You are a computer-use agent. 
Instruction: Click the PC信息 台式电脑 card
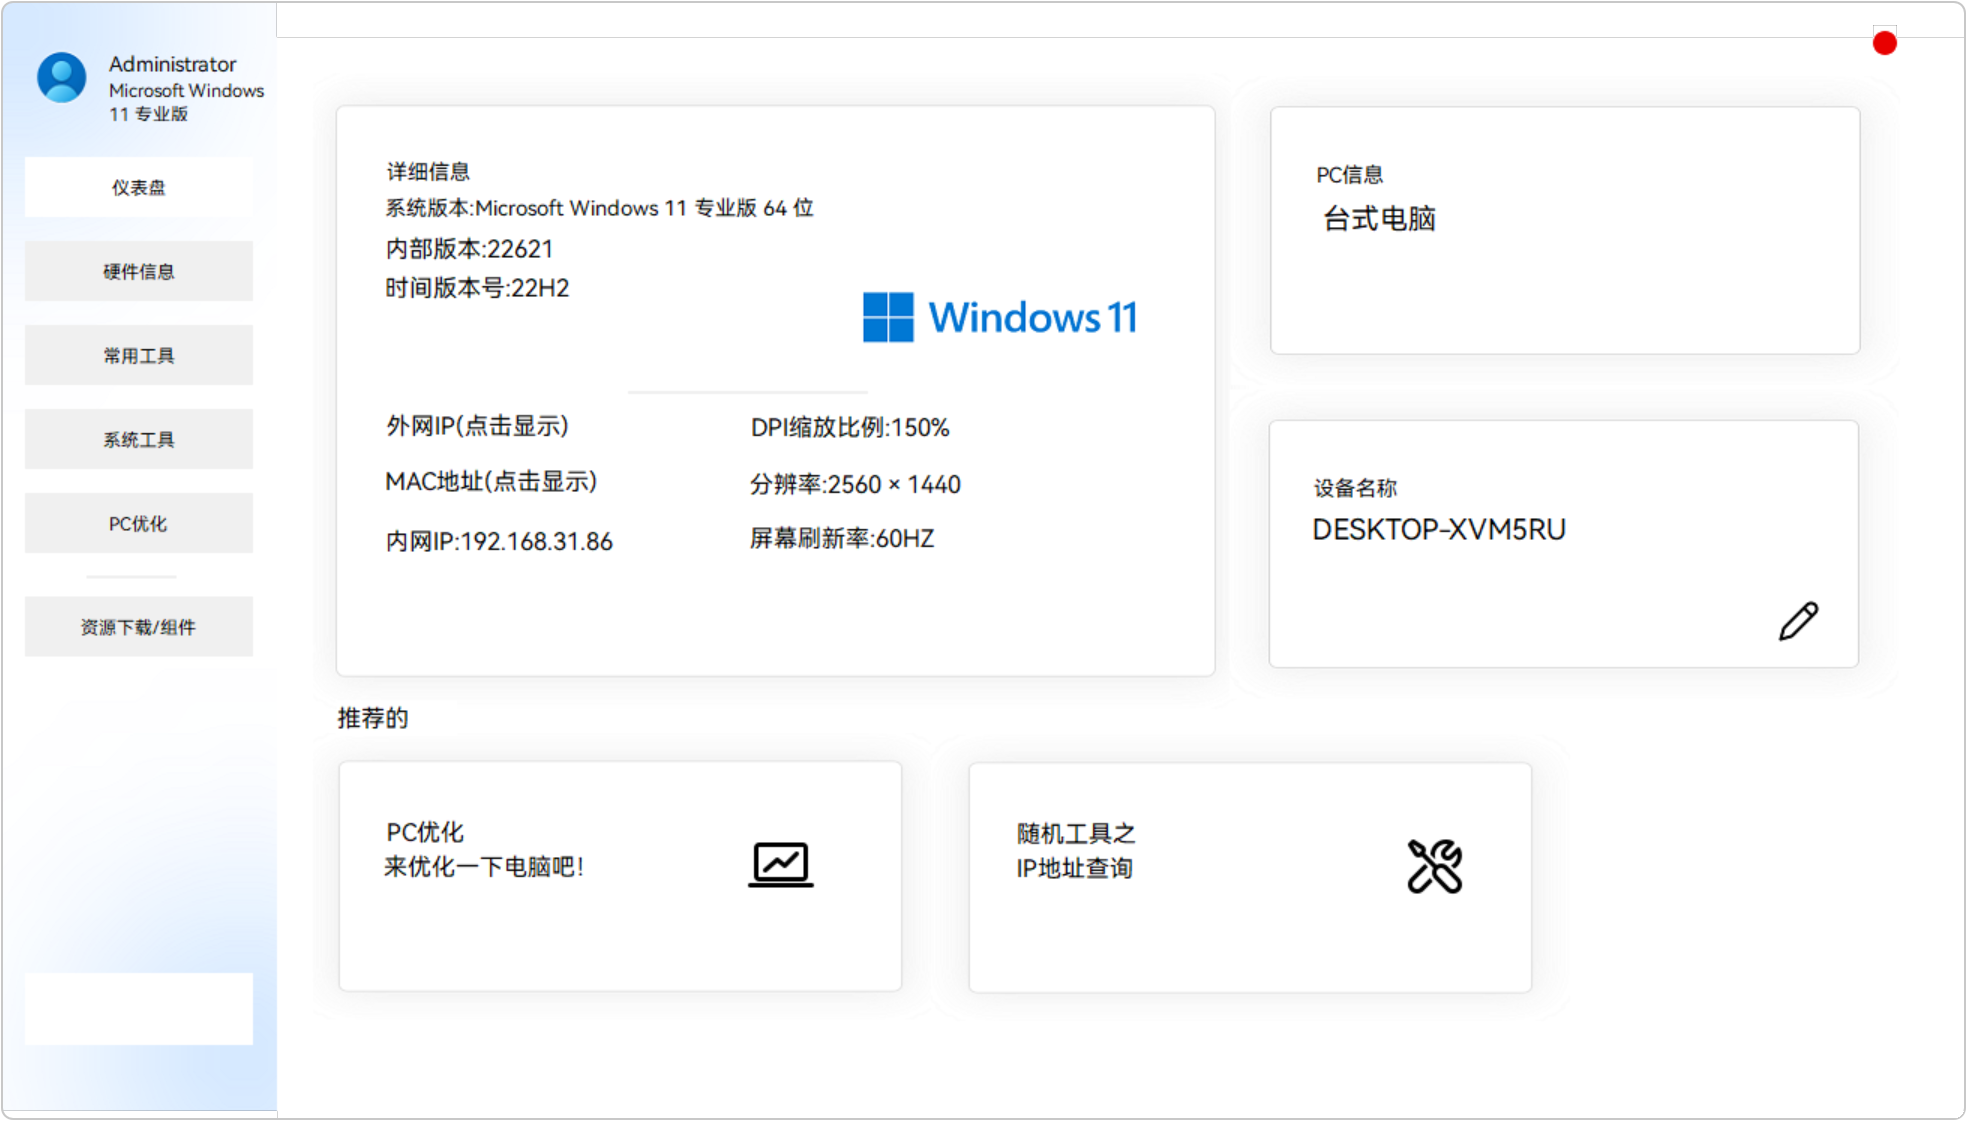tap(1565, 230)
